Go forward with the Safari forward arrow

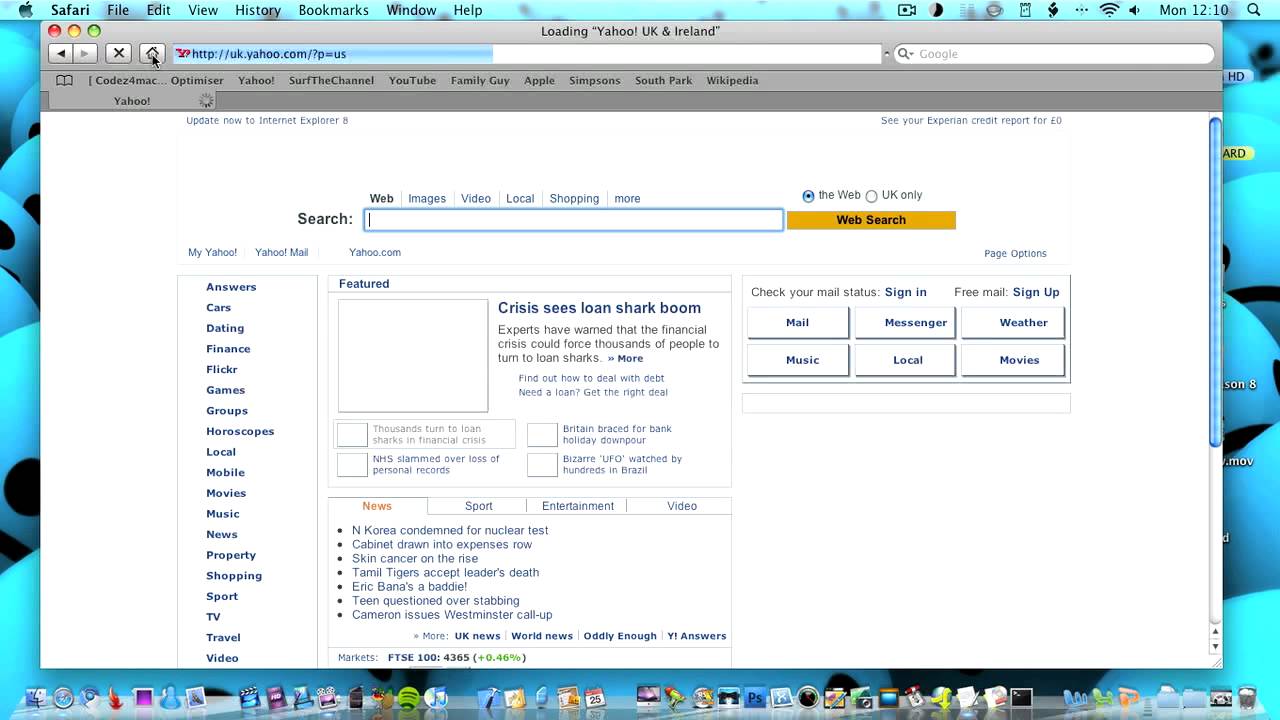[85, 54]
